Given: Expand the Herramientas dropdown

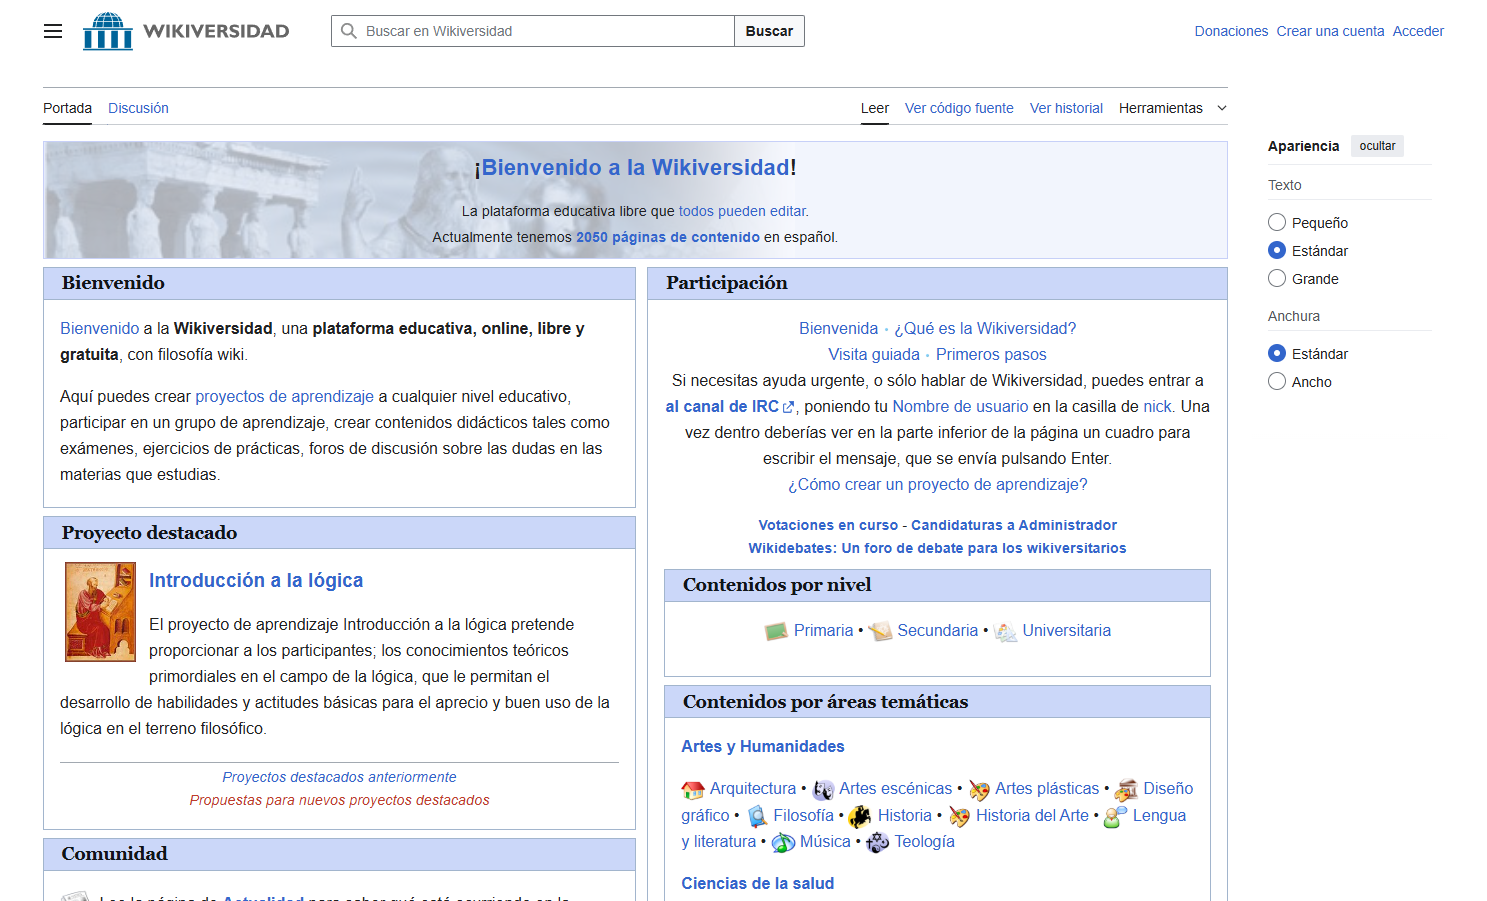Looking at the screenshot, I should (1172, 108).
